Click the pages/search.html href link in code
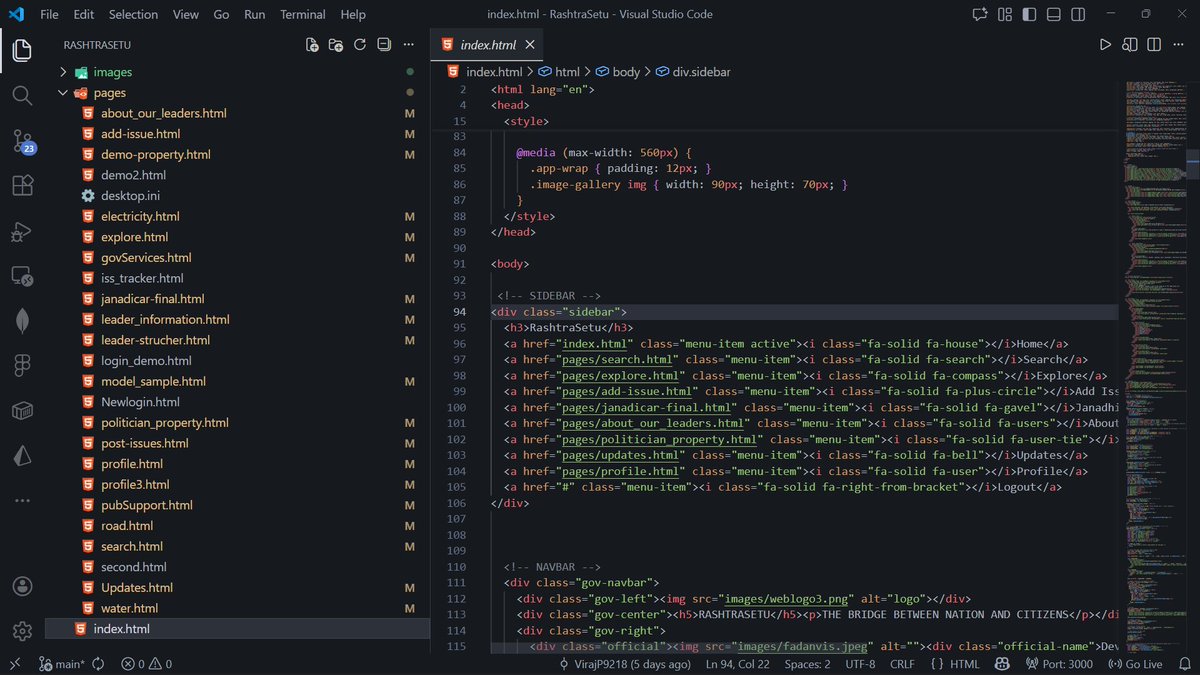The height and width of the screenshot is (675, 1200). click(x=617, y=360)
